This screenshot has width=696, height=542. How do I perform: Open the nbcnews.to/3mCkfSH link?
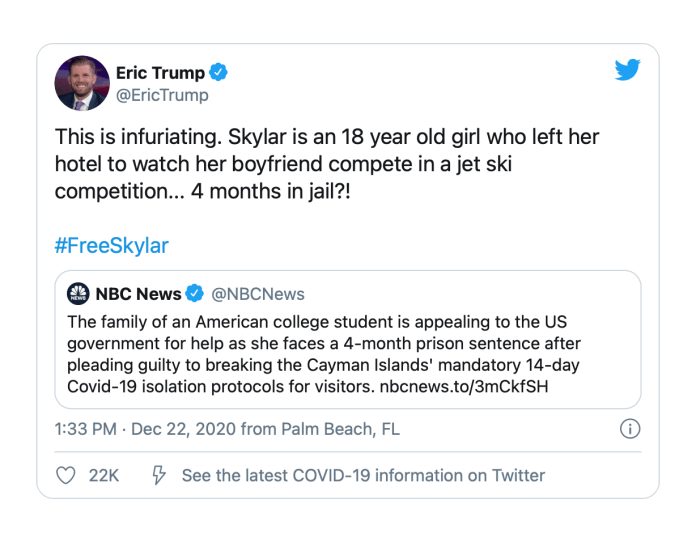[464, 387]
